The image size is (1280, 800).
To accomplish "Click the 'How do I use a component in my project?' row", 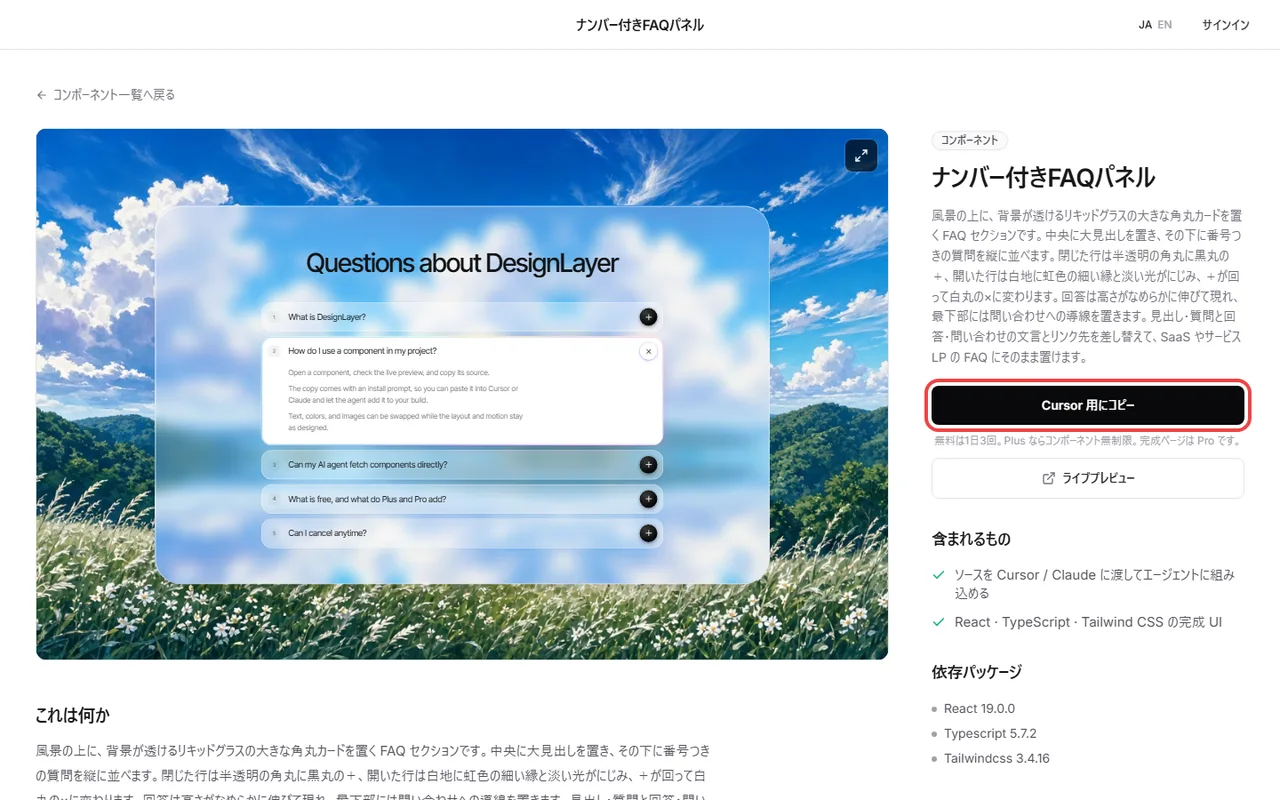I will coord(462,351).
